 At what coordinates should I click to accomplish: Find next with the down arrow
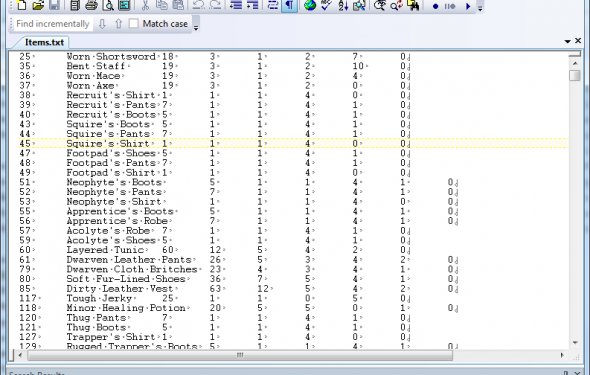pos(102,24)
